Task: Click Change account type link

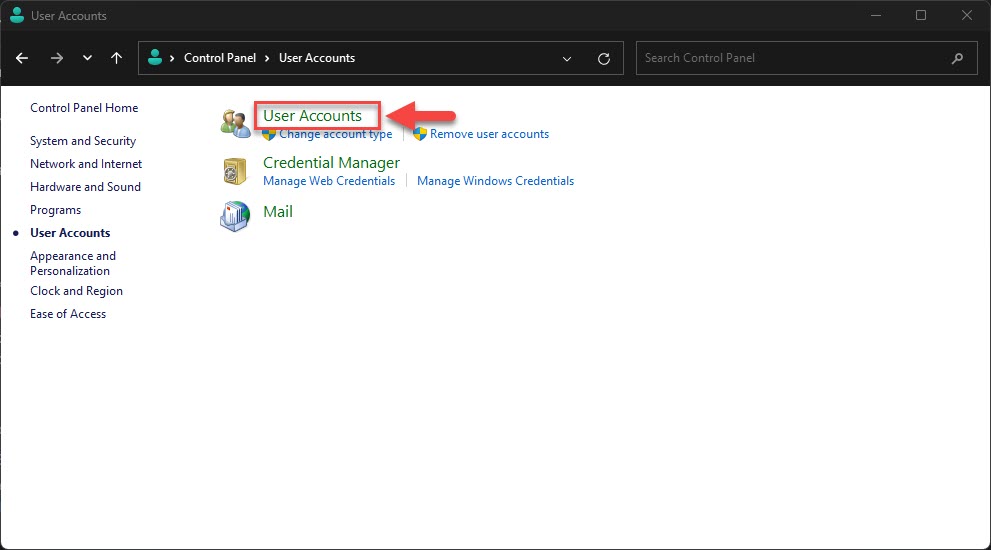Action: [335, 134]
